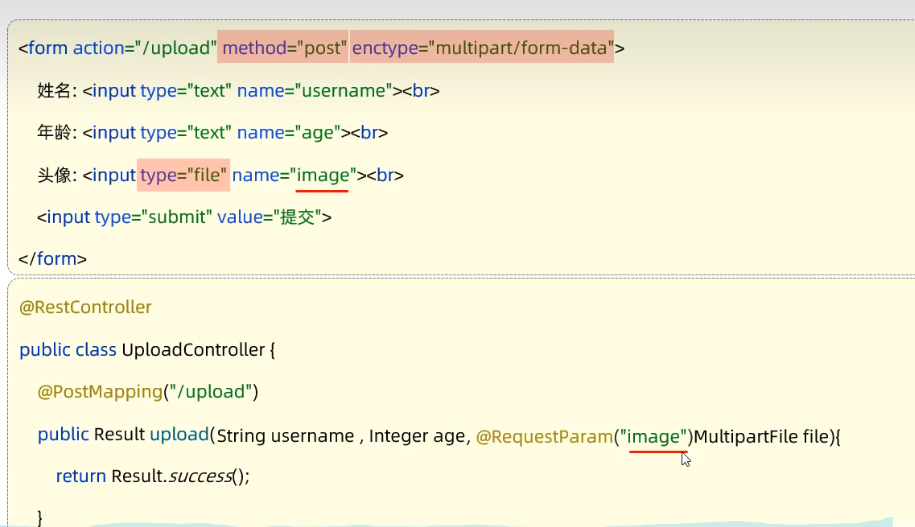
Task: Click the highlighted type="file" attribute
Action: pos(183,175)
